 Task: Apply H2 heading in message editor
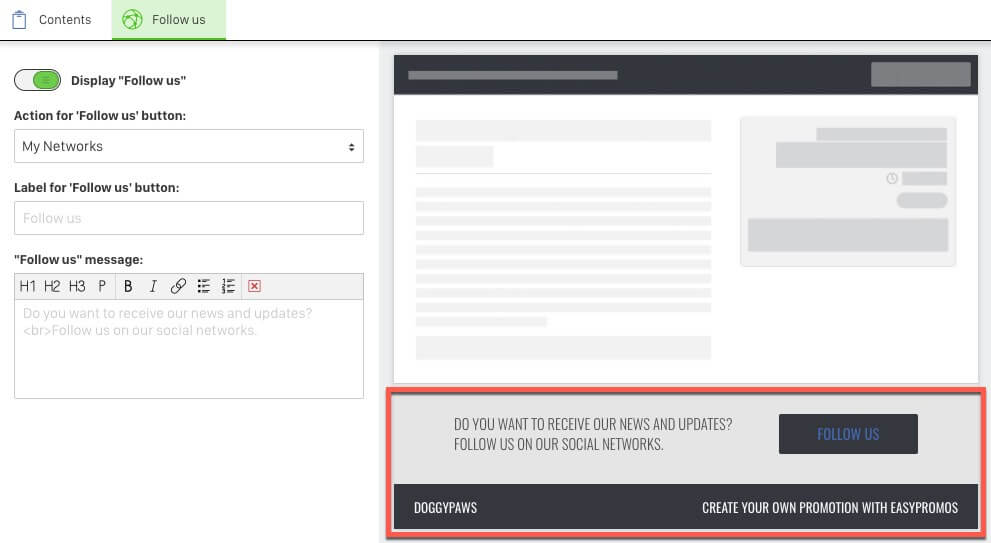click(52, 286)
